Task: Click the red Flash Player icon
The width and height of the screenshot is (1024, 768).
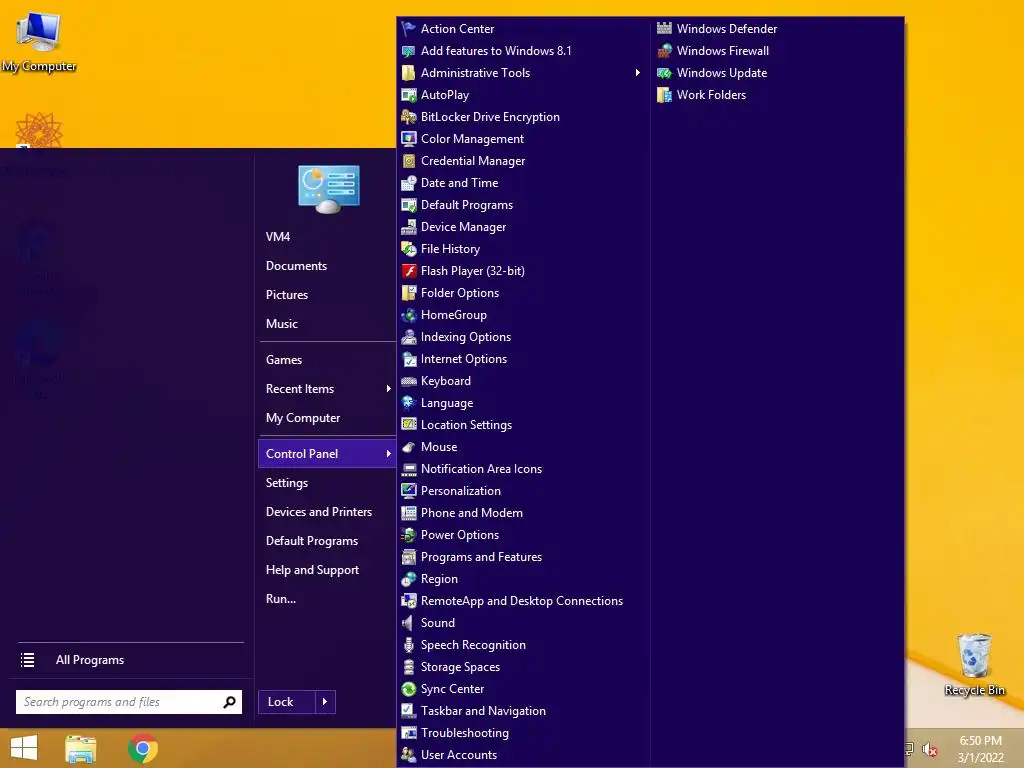Action: 409,271
